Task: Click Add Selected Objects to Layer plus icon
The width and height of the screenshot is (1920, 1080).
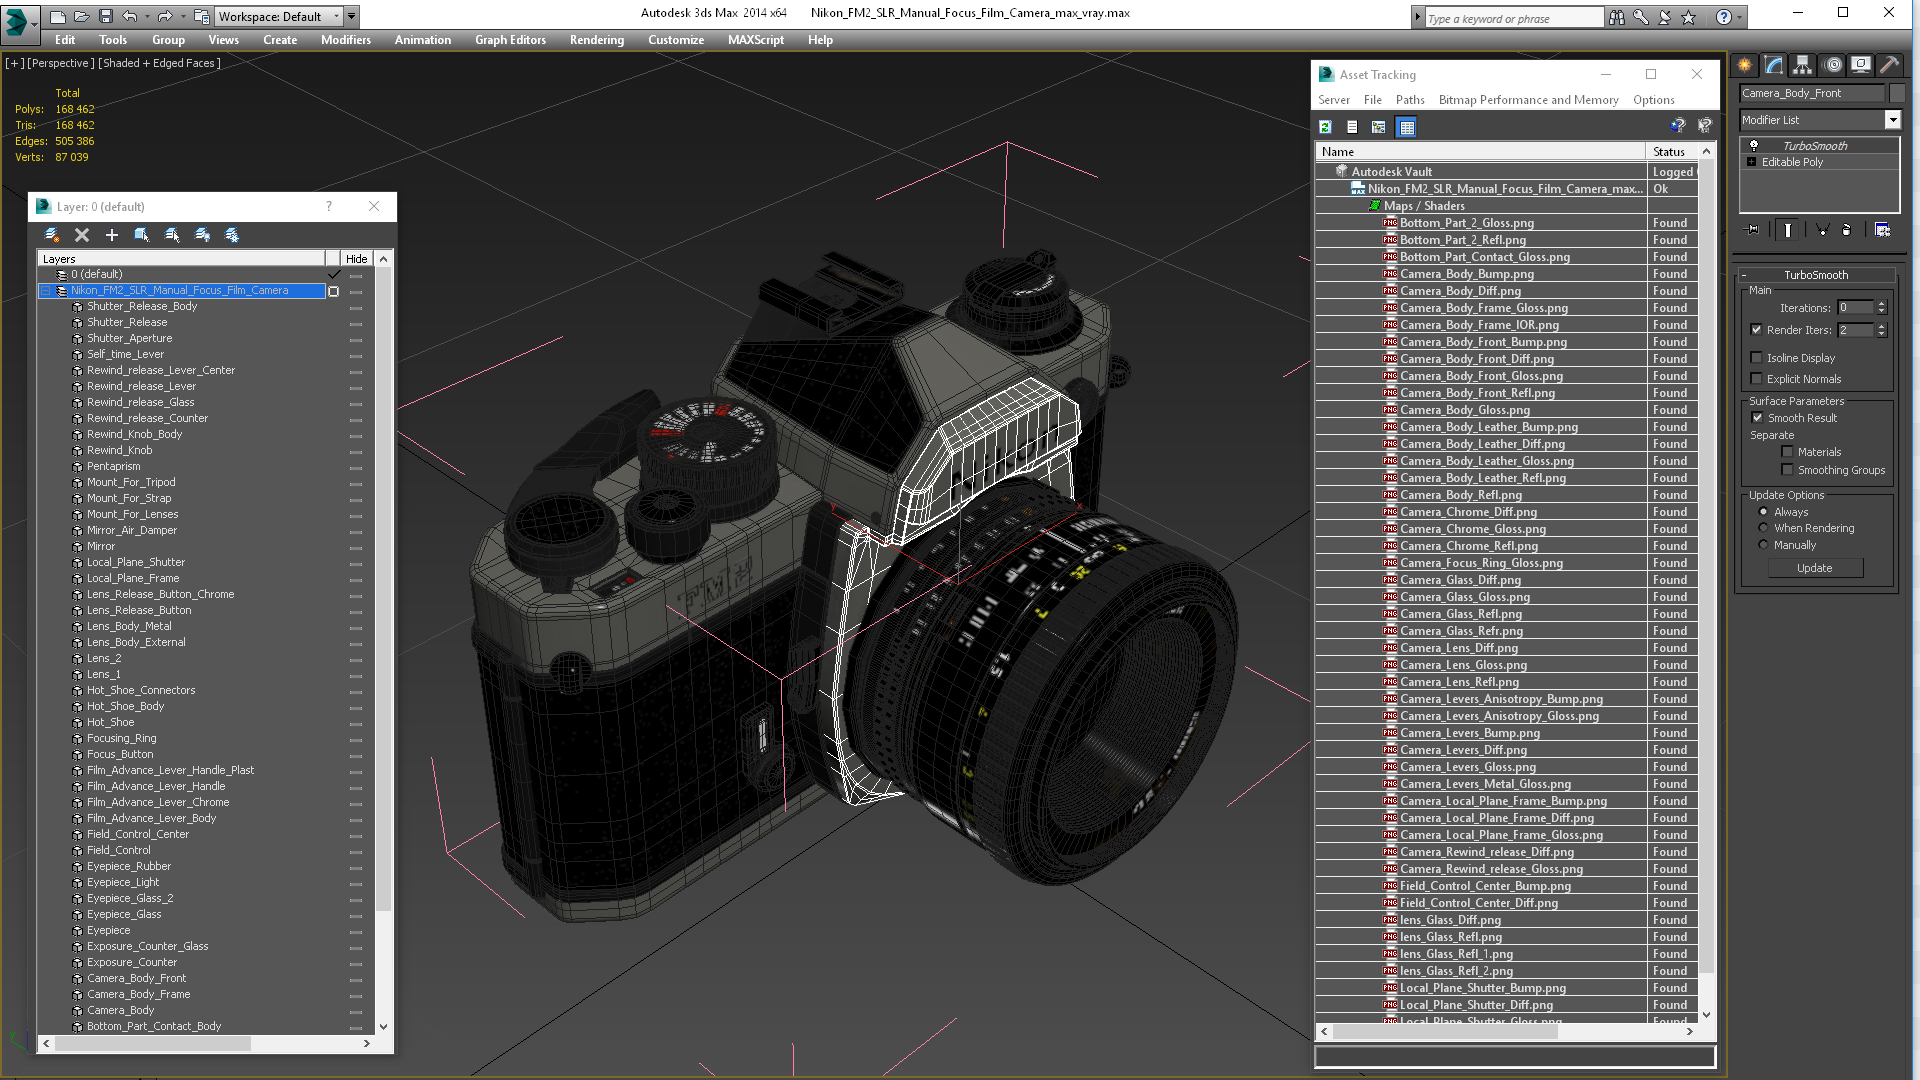Action: pyautogui.click(x=112, y=235)
